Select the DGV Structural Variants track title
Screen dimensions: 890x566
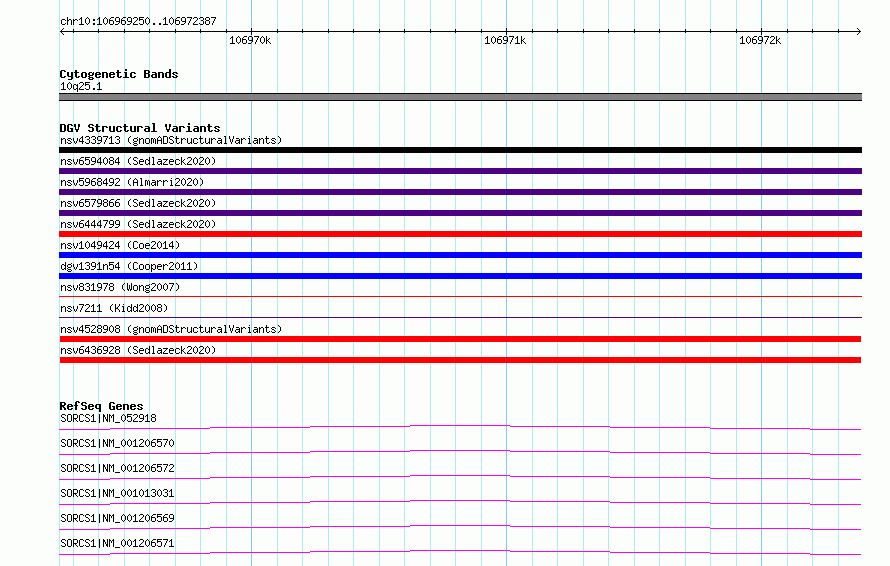[x=140, y=128]
